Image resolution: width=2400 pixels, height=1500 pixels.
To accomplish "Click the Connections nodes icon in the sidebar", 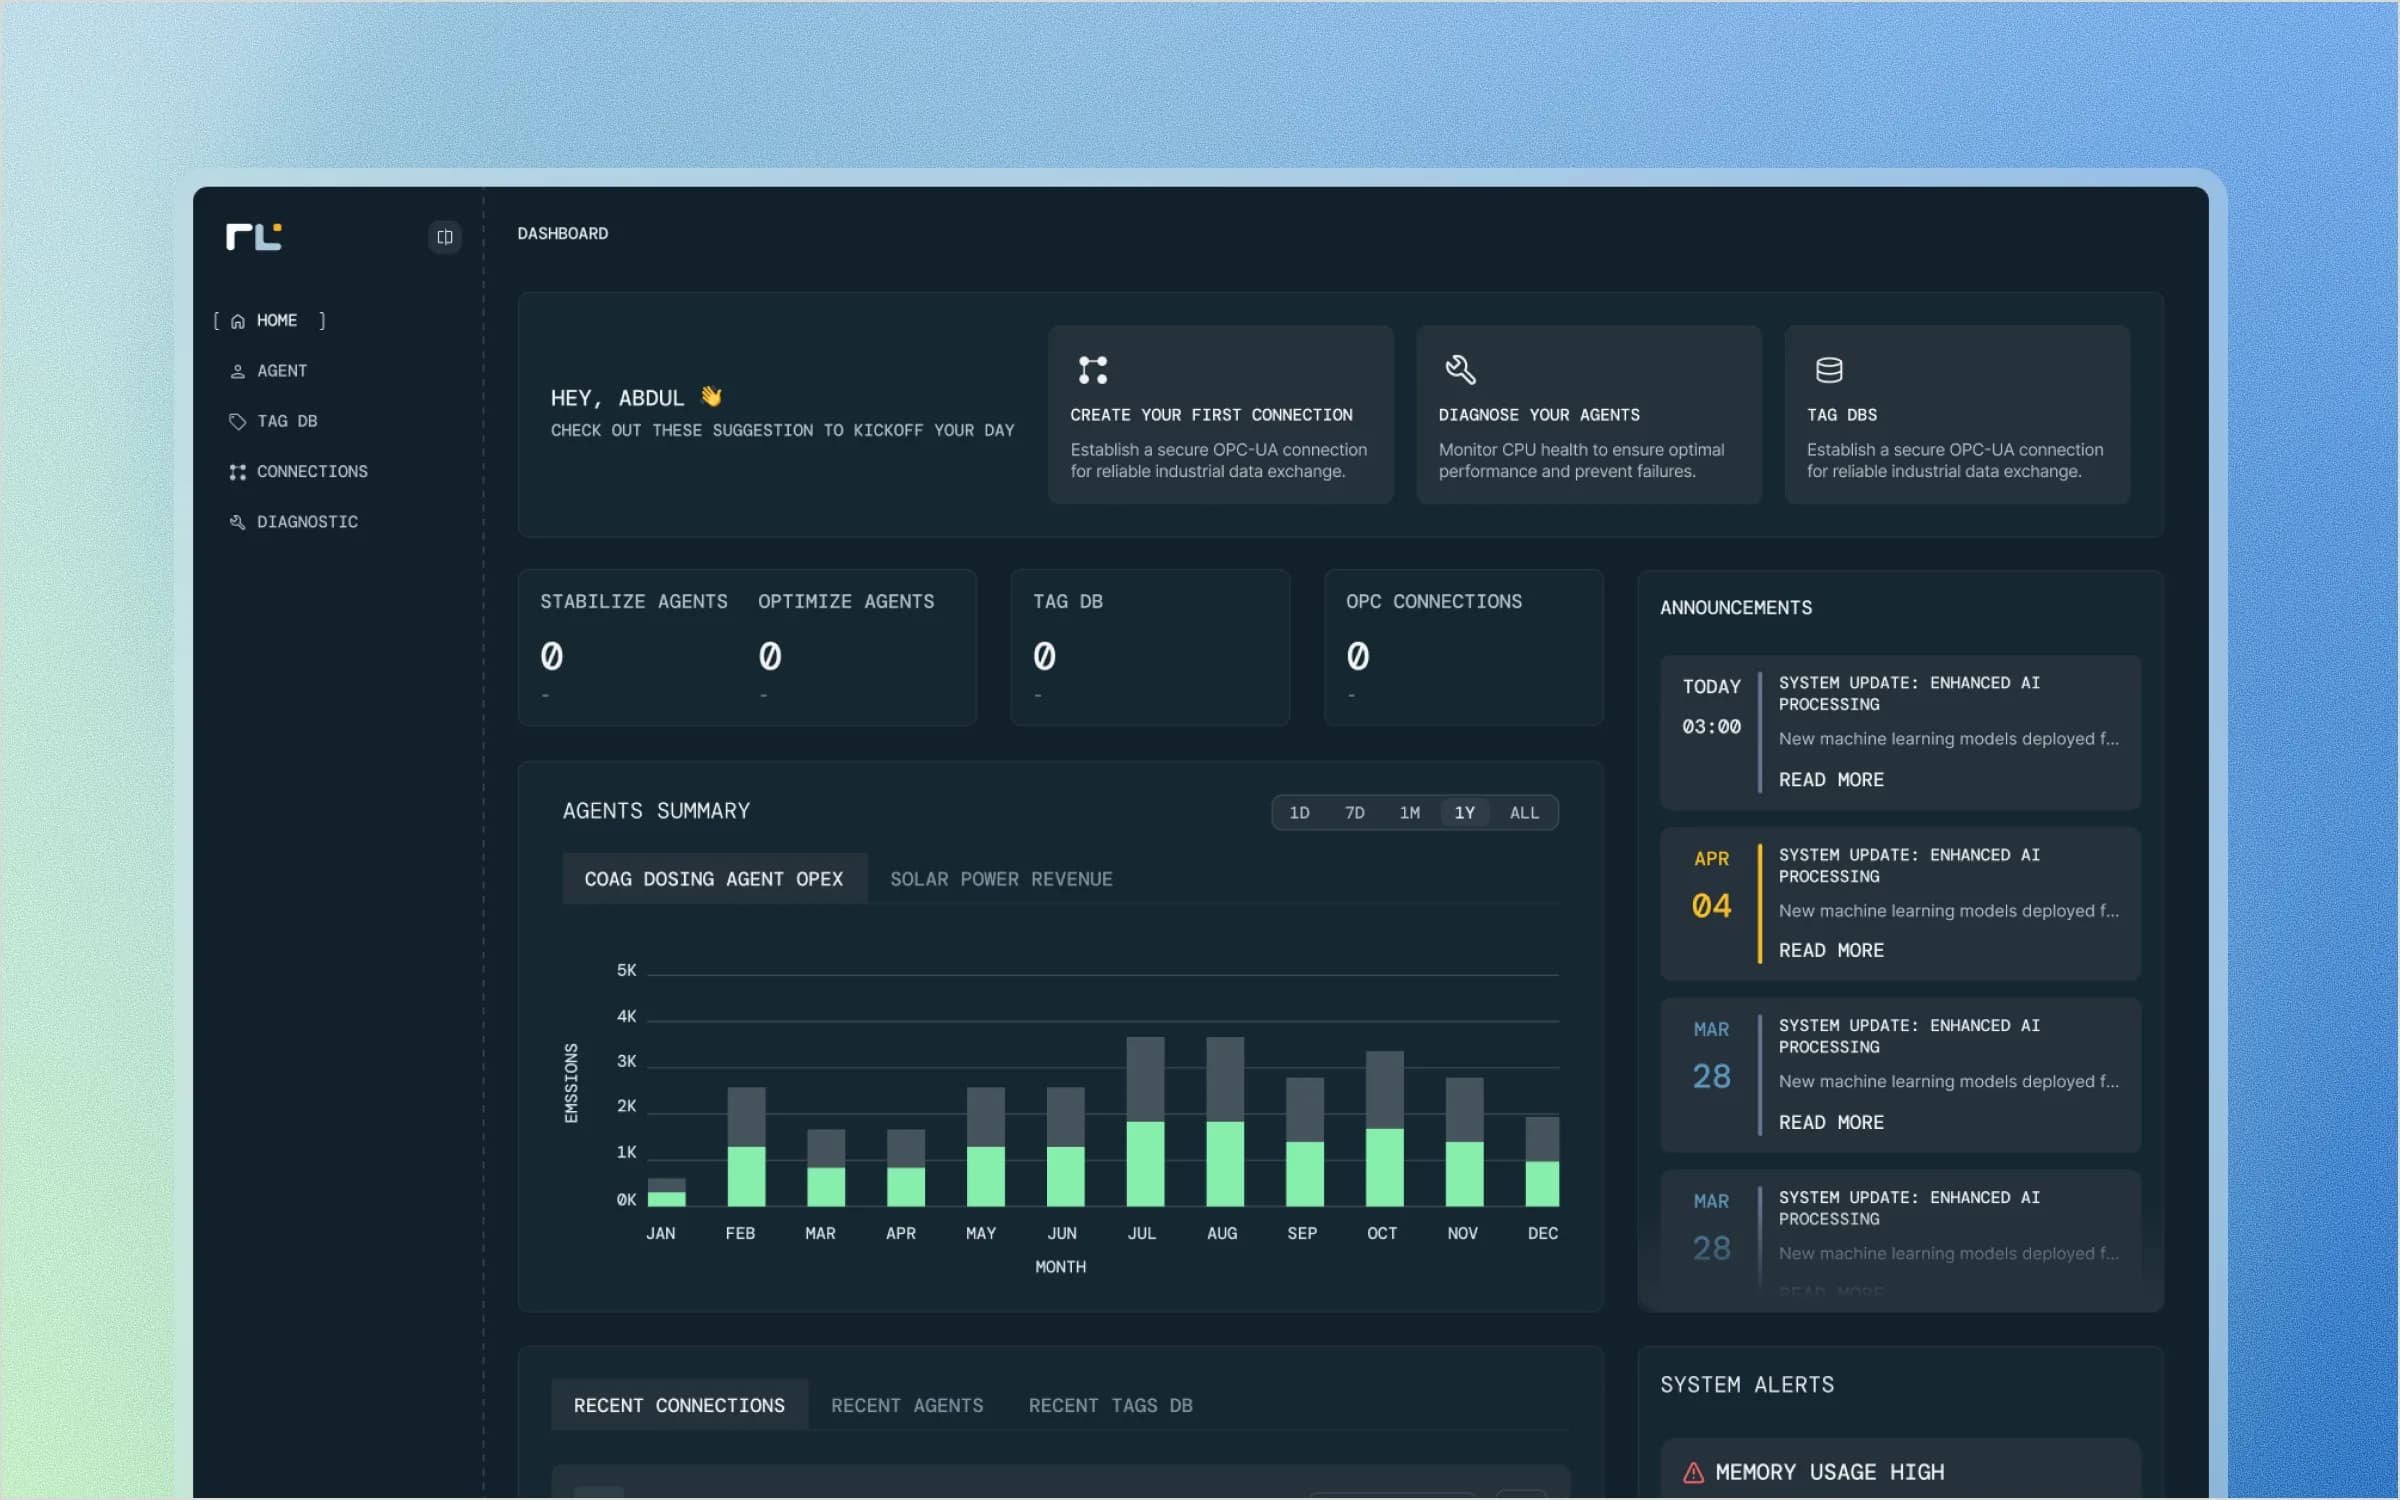I will click(x=238, y=472).
